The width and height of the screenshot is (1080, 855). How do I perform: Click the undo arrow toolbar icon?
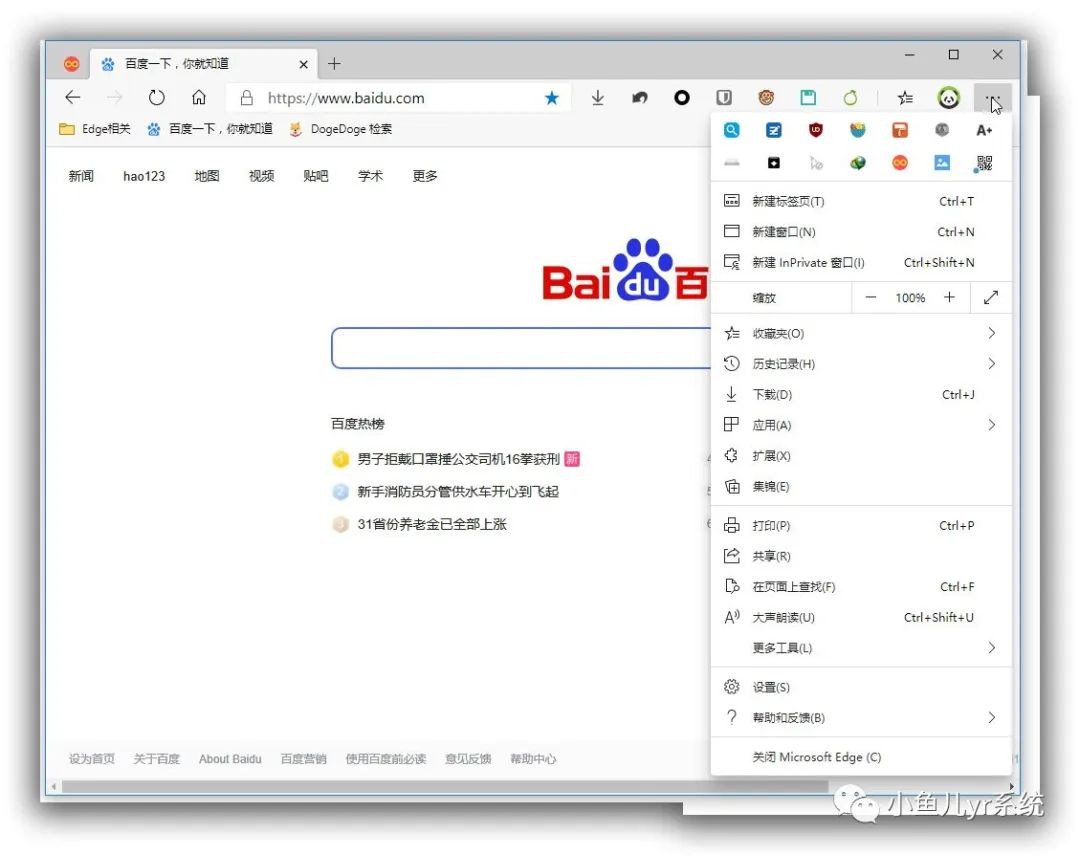[x=640, y=98]
